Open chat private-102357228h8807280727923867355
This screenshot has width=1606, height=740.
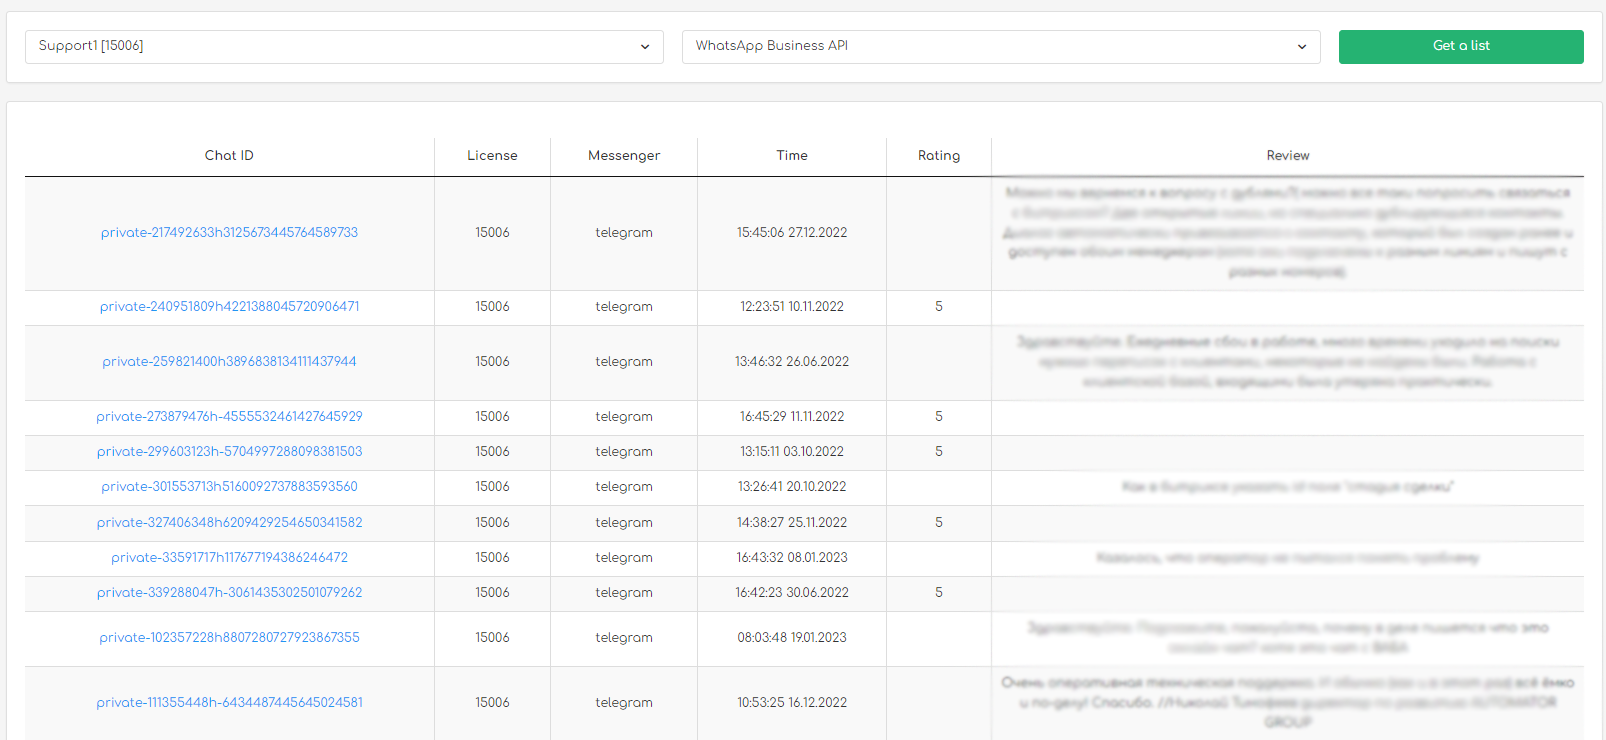coord(229,638)
